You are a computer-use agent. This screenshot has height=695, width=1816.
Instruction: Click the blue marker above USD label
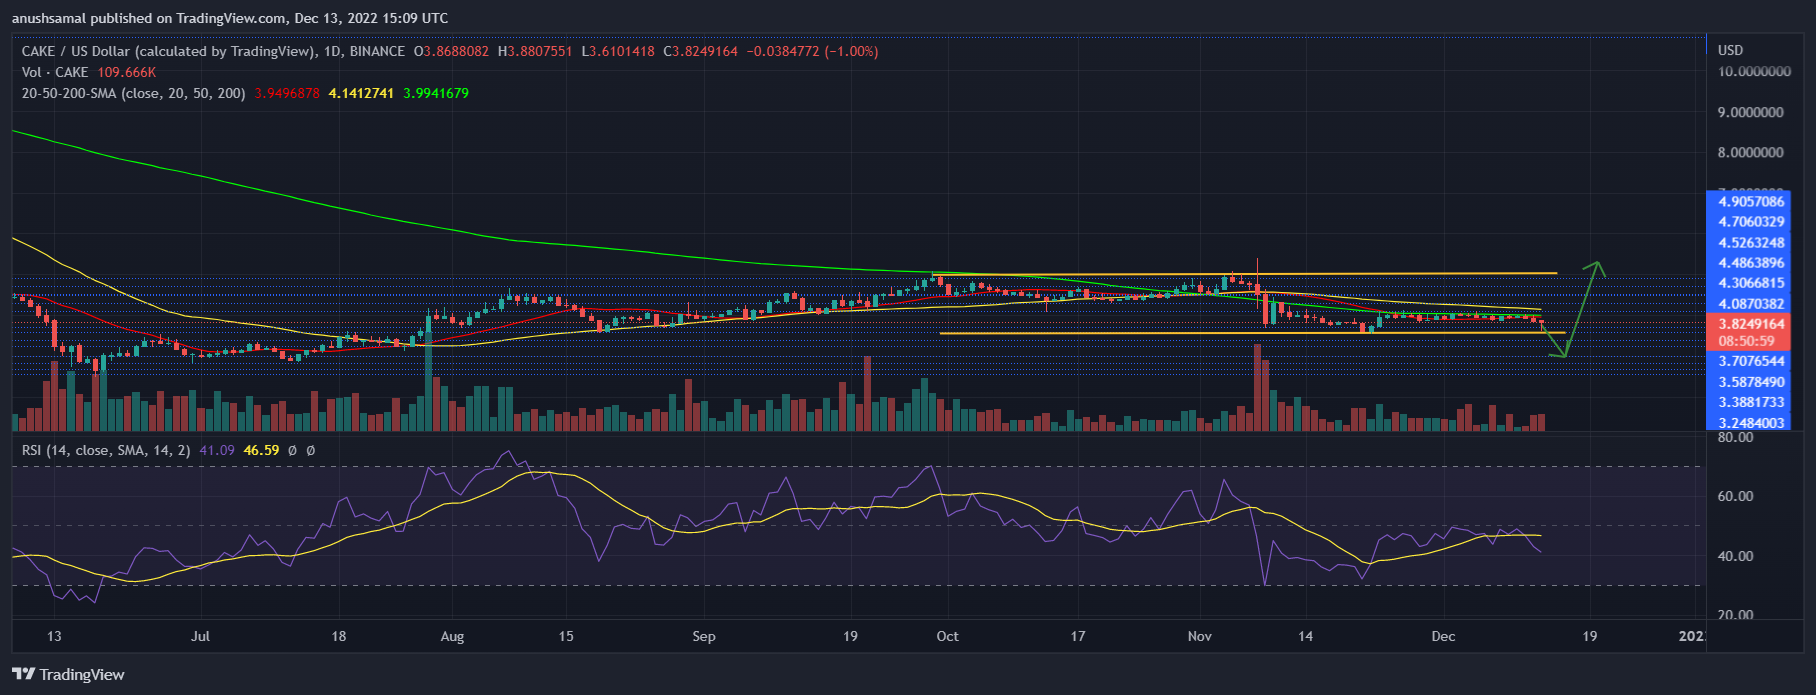tap(1706, 46)
